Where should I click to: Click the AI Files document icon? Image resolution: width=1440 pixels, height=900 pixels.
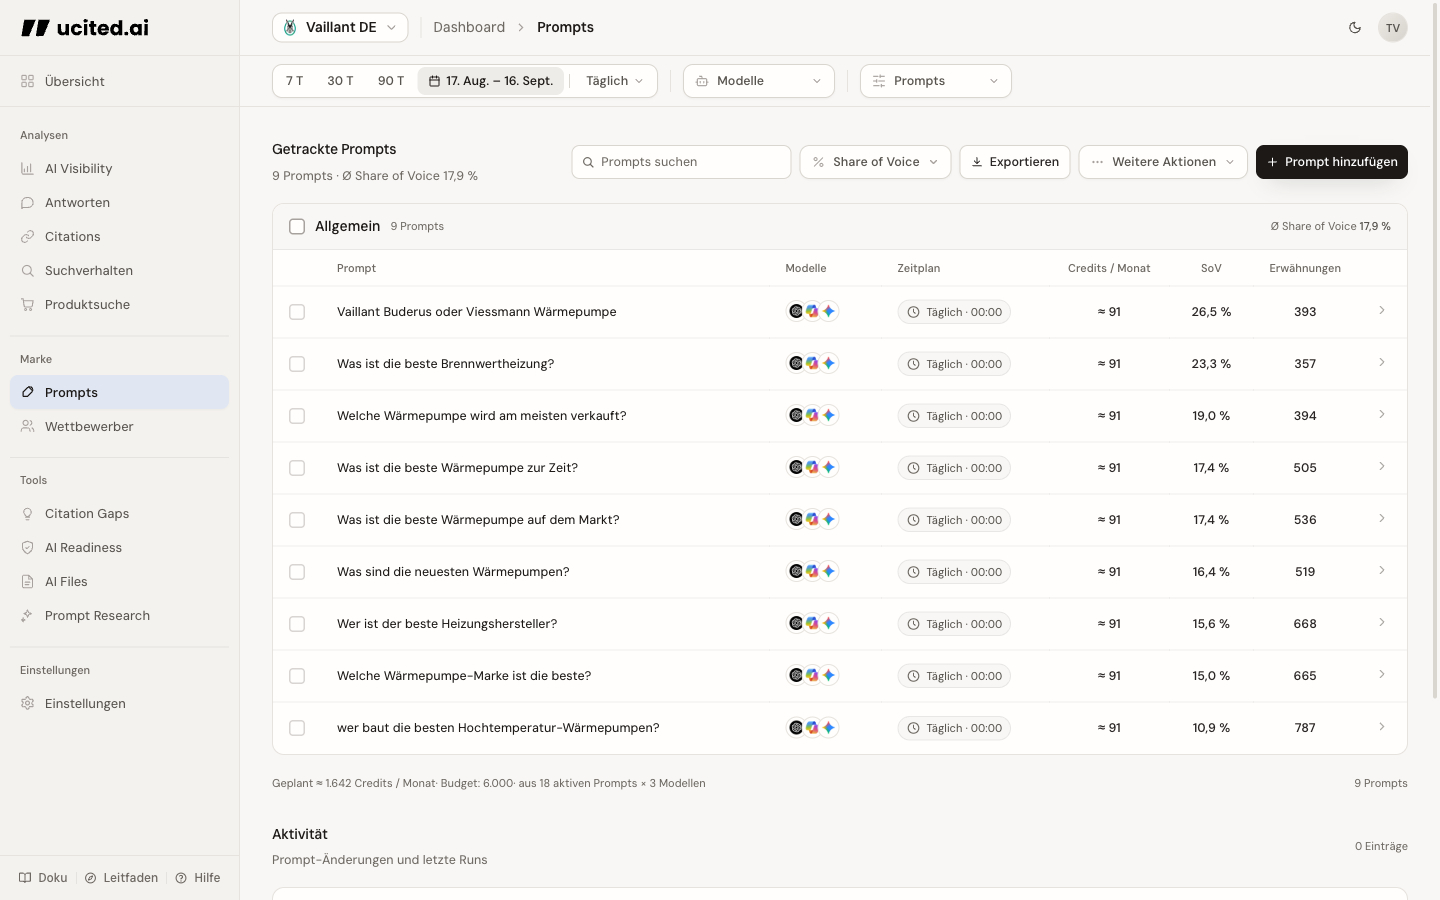27,582
